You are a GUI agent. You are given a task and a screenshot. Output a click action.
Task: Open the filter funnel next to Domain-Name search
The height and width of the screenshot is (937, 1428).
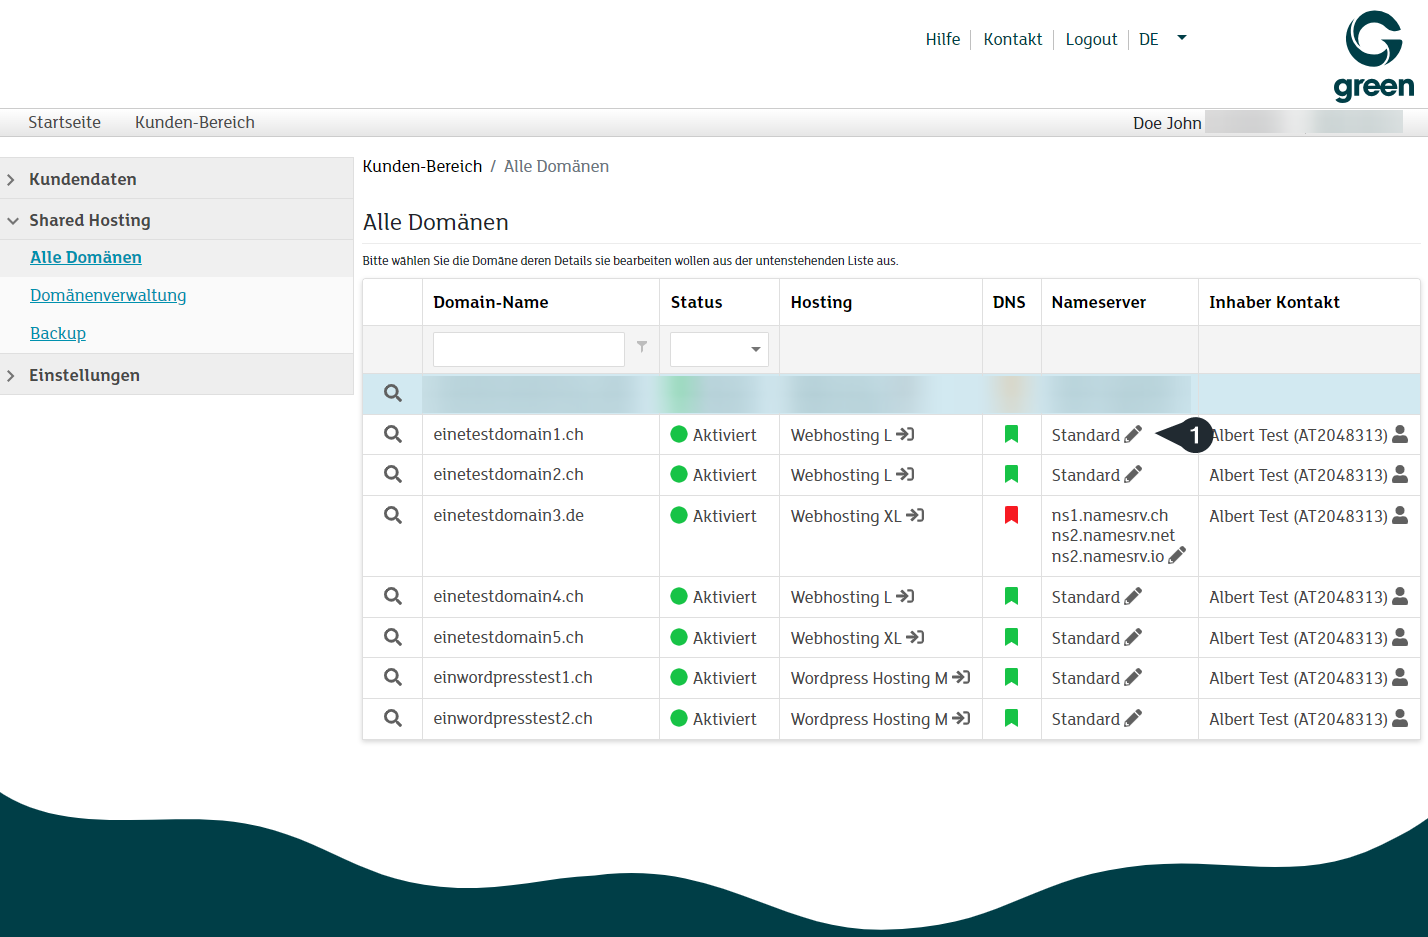641,348
